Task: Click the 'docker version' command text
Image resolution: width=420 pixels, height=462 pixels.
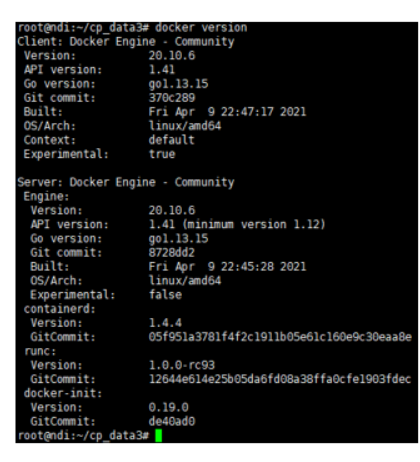Action: [201, 28]
